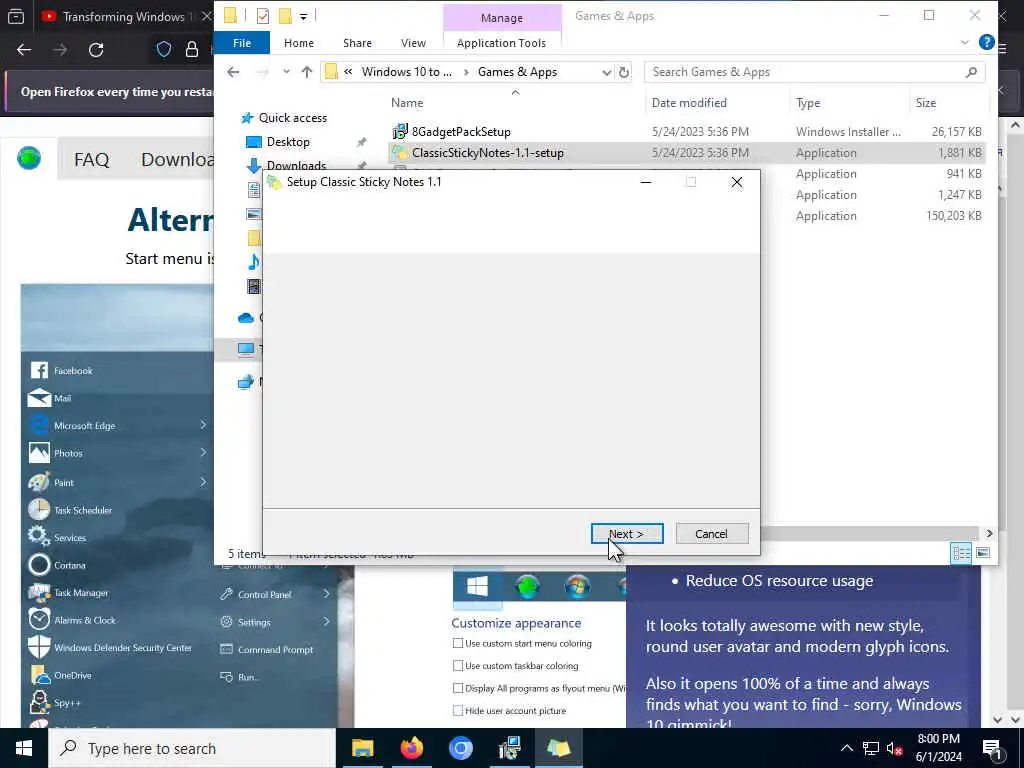Check Display All programs as flyout menu

pyautogui.click(x=458, y=688)
